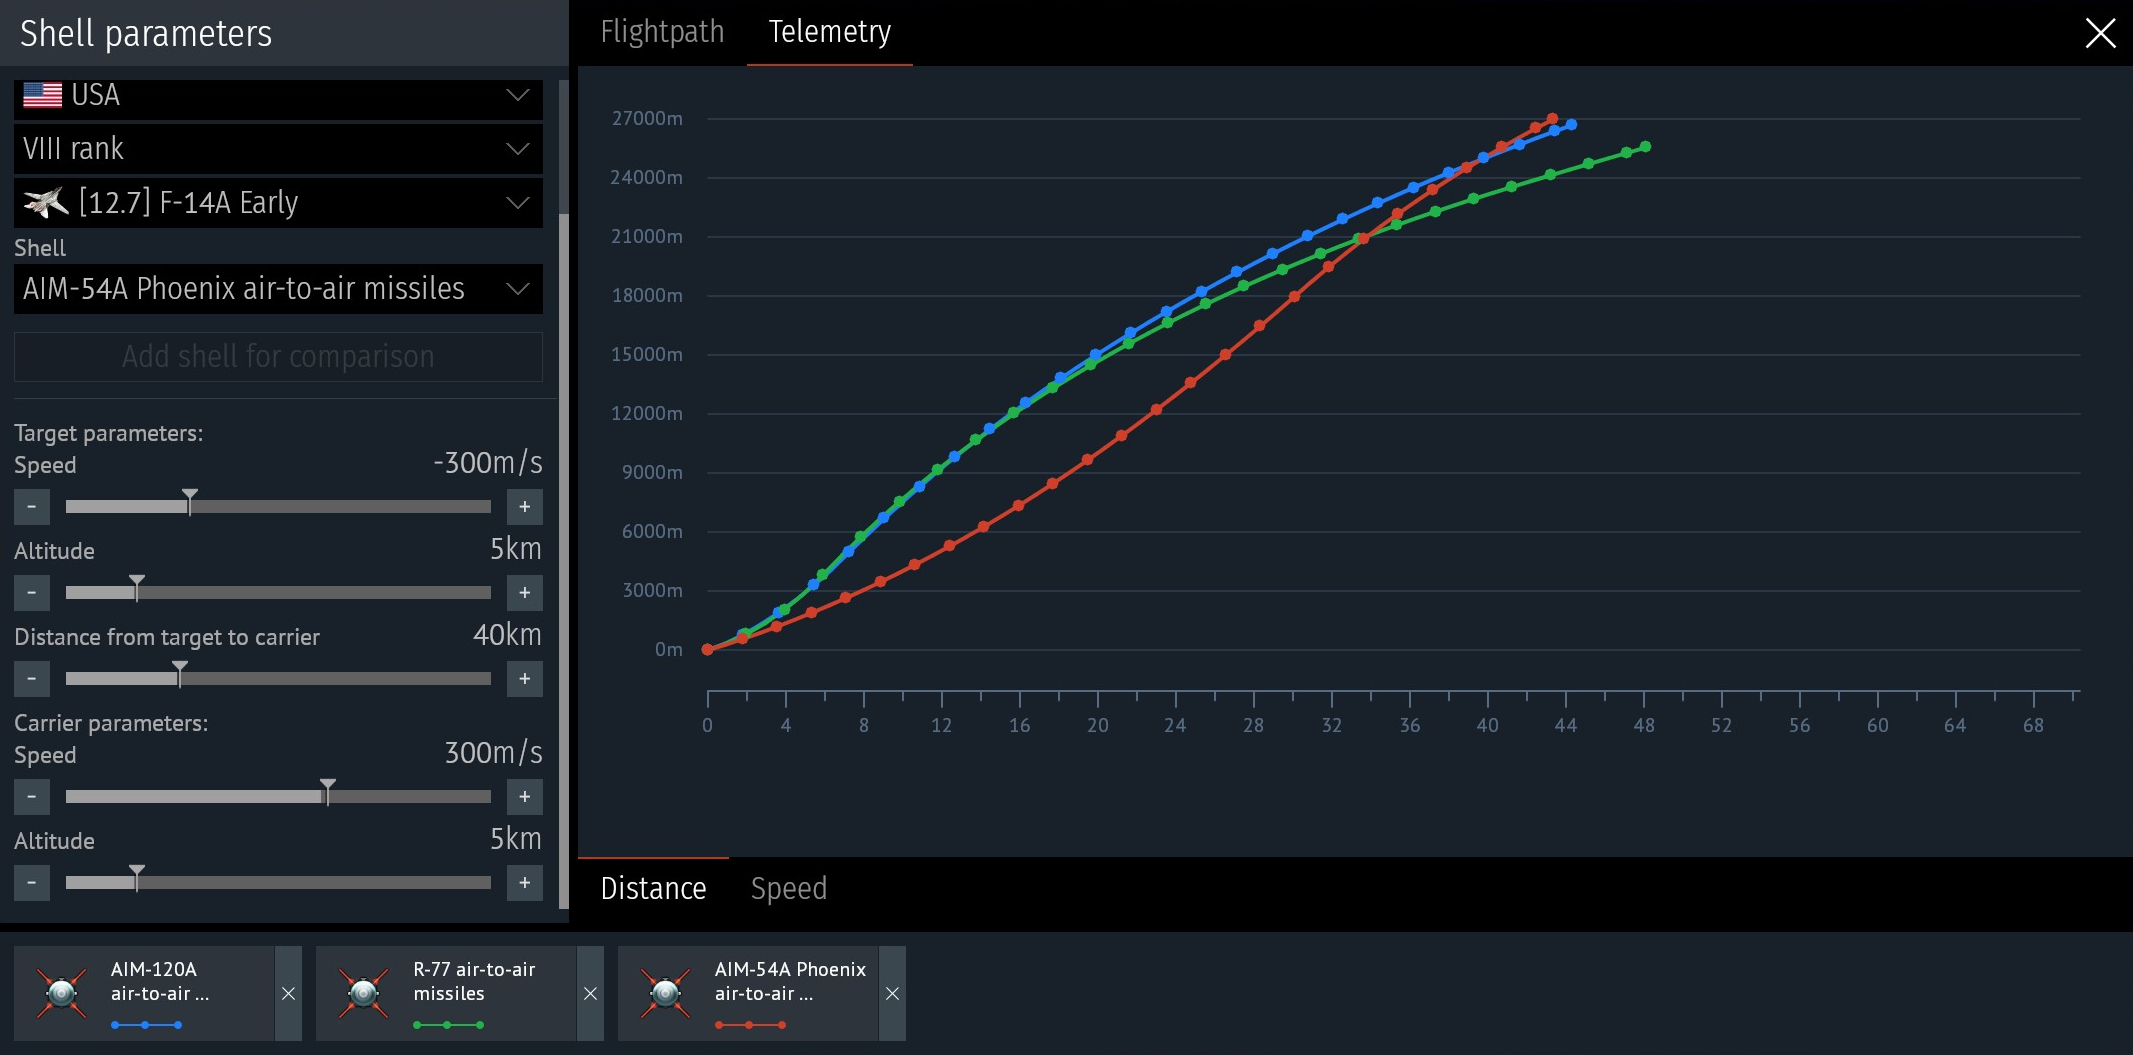Switch to the Flightpath tab
2133x1055 pixels.
[662, 32]
